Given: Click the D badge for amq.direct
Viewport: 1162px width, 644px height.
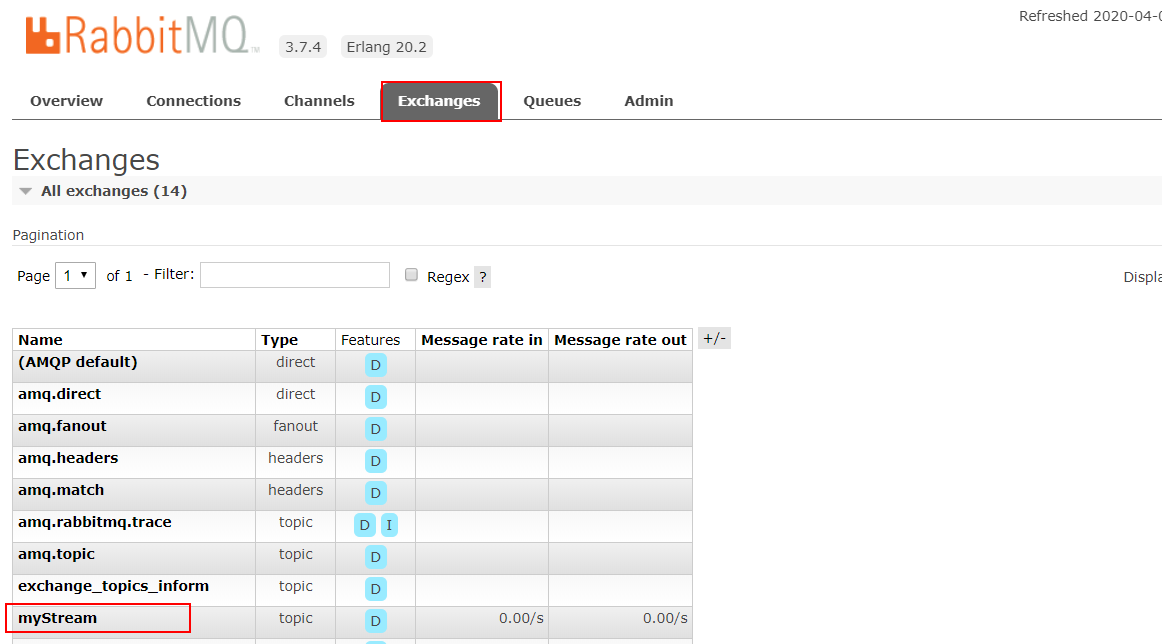Looking at the screenshot, I should pyautogui.click(x=376, y=397).
